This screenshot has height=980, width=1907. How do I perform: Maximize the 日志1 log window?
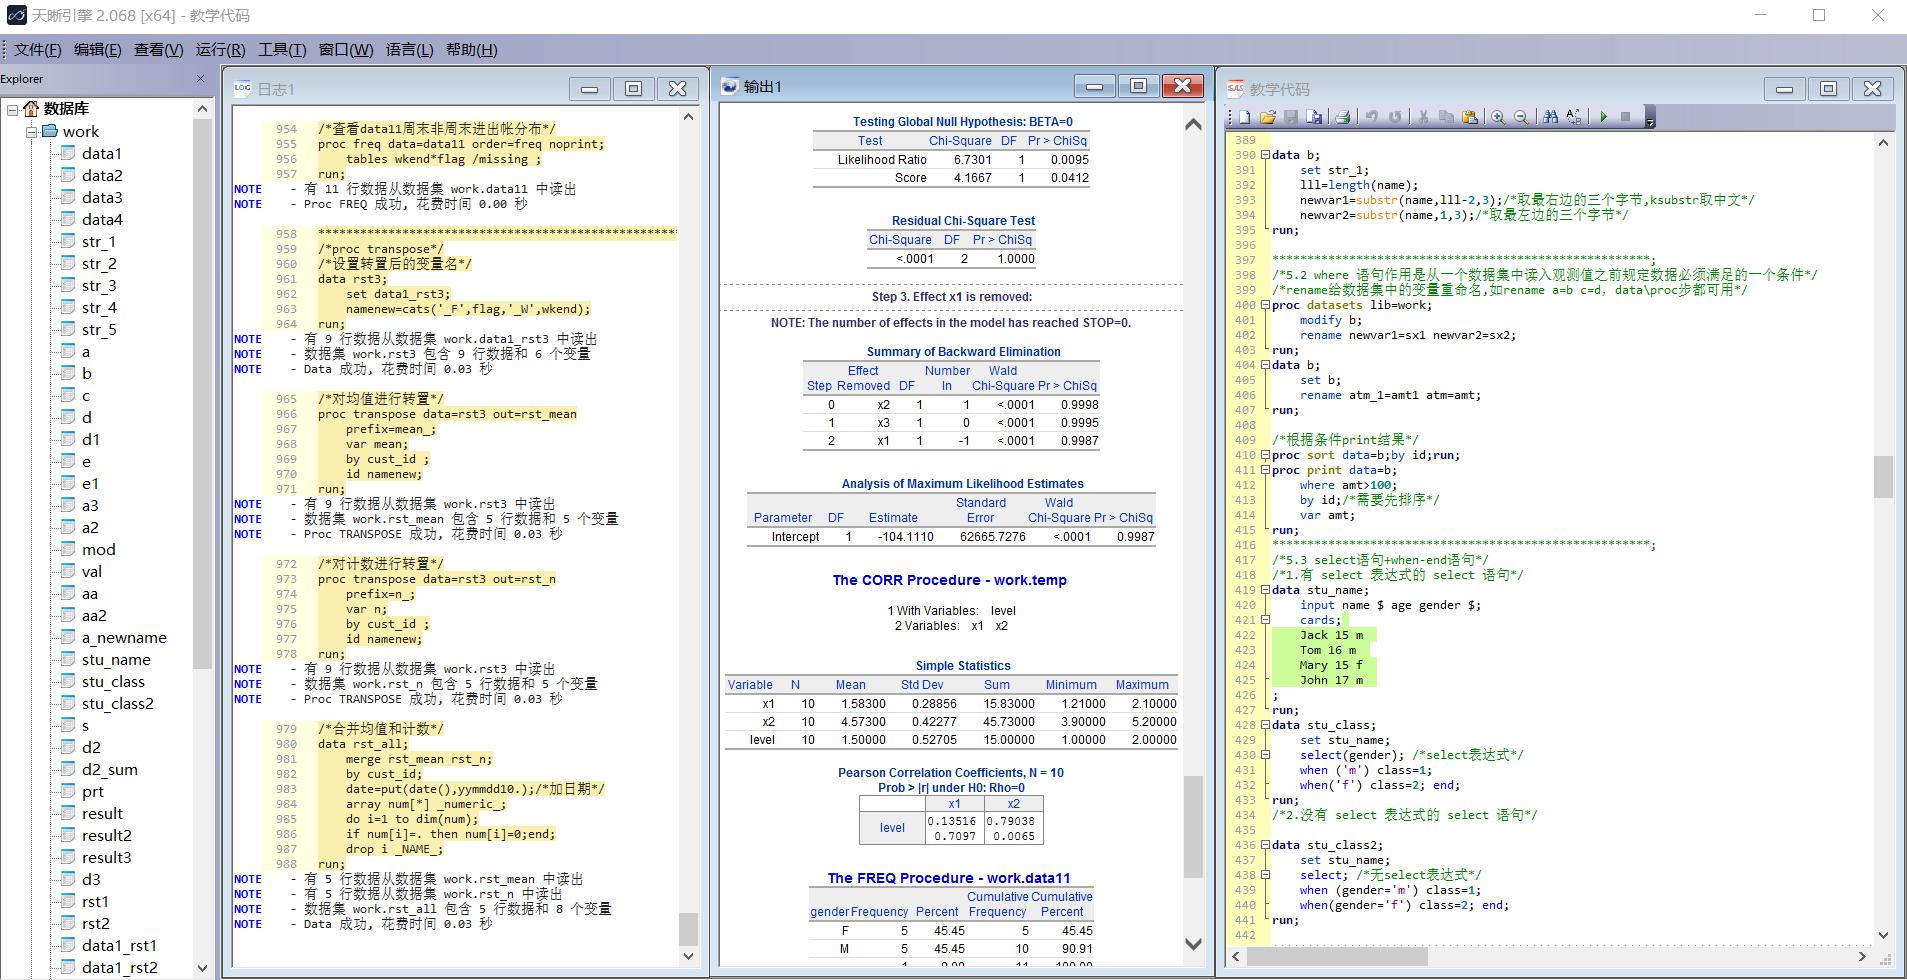tap(633, 89)
